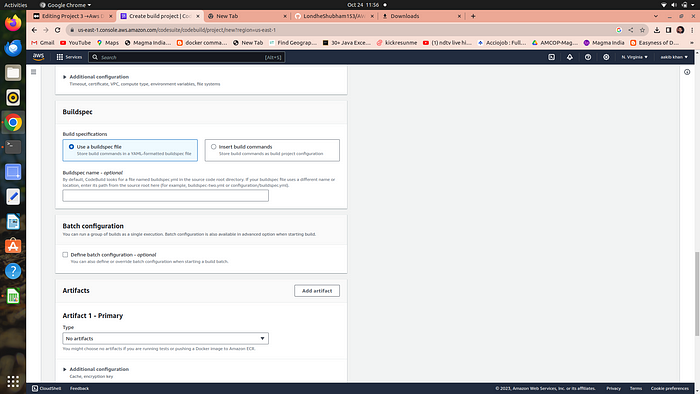Open the YouTube bookmark
This screenshot has height=394, width=700.
(x=75, y=43)
